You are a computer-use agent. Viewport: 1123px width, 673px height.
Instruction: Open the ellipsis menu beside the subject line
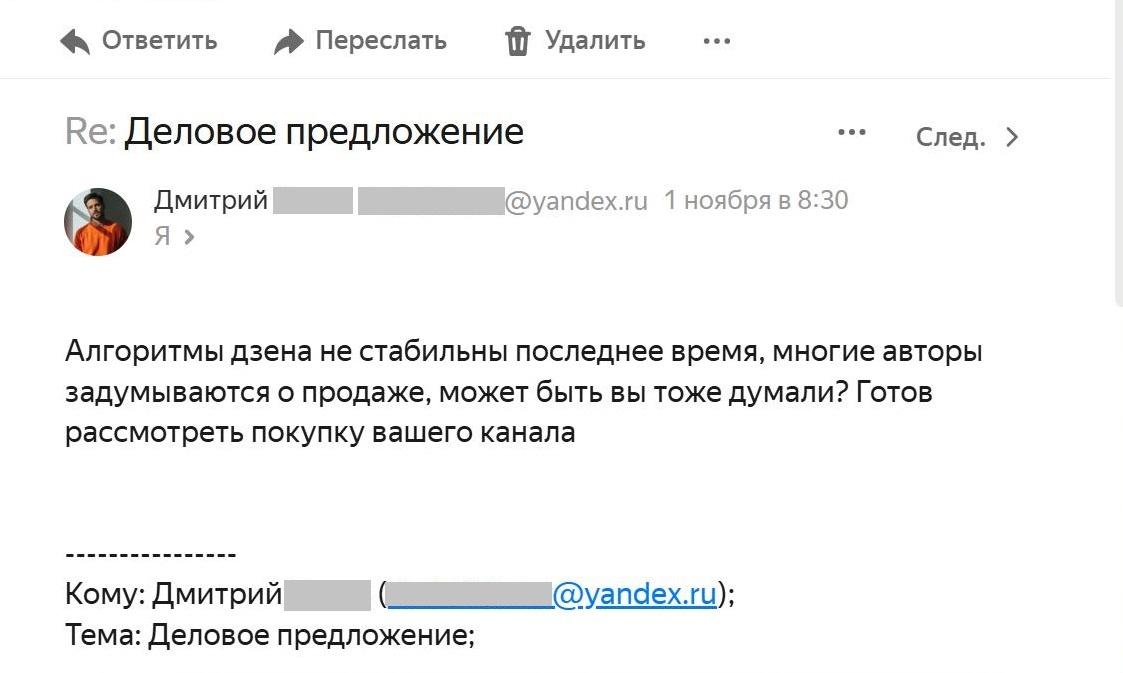coord(852,132)
